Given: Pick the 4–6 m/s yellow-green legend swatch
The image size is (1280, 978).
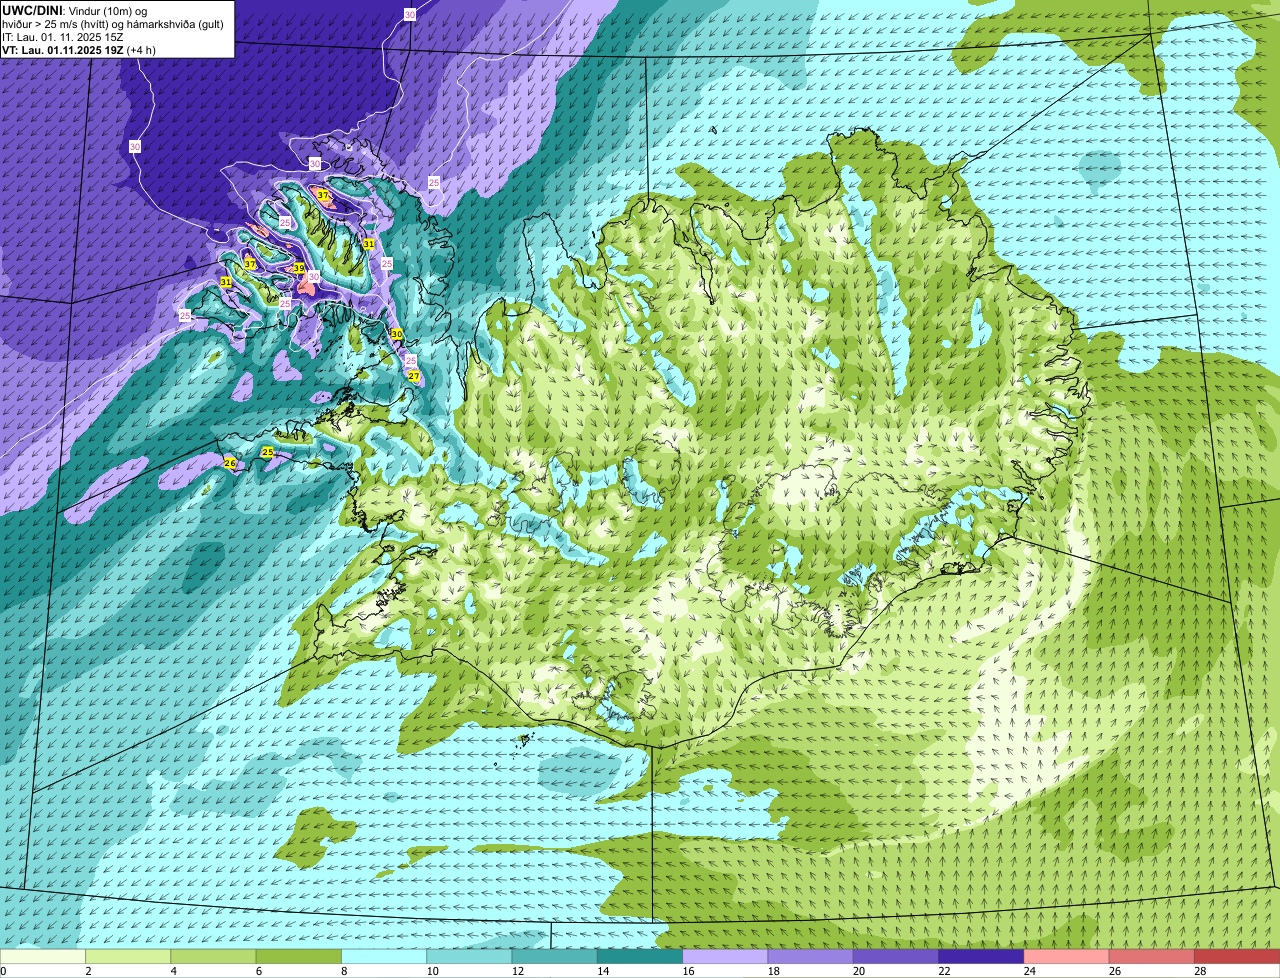Looking at the screenshot, I should (x=213, y=956).
